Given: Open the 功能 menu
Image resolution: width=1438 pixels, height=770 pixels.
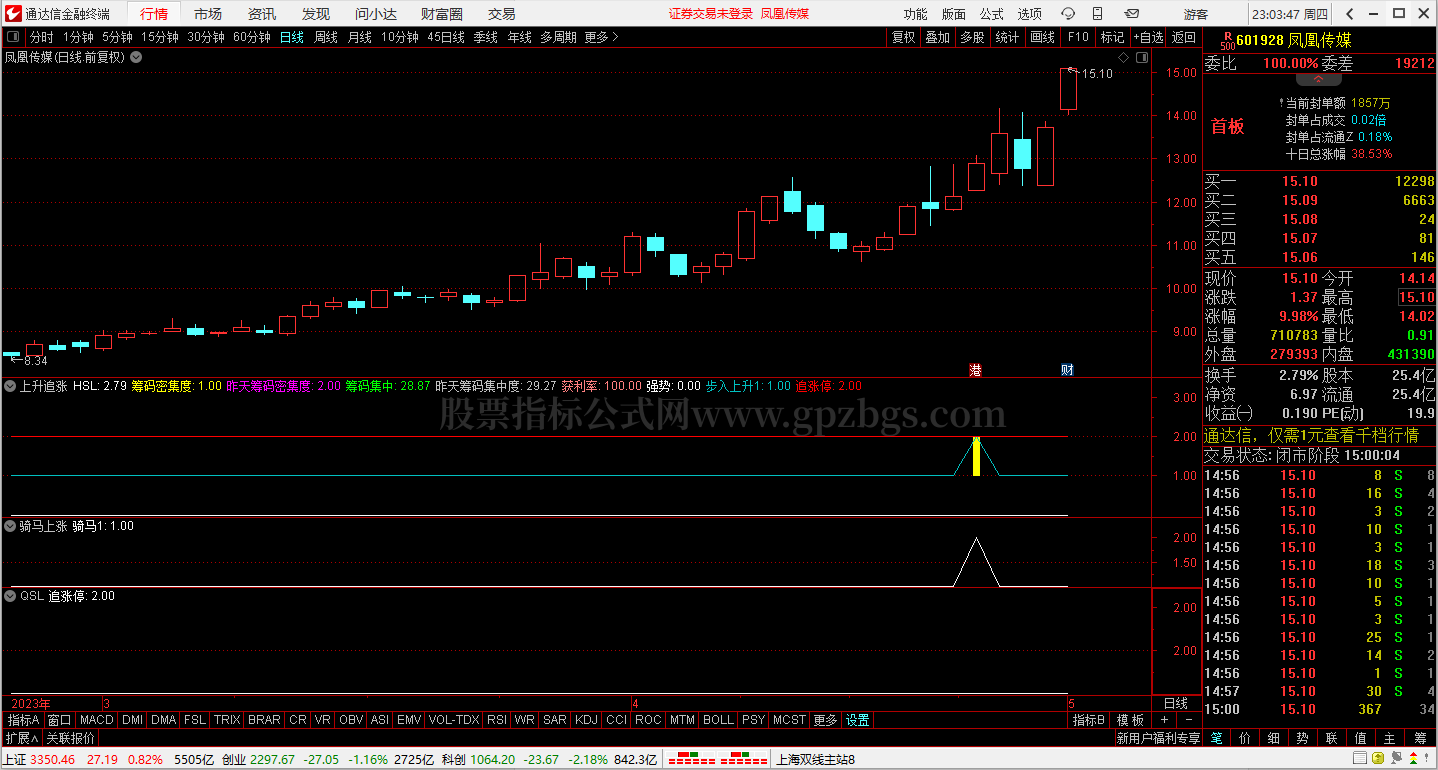Looking at the screenshot, I should (915, 13).
